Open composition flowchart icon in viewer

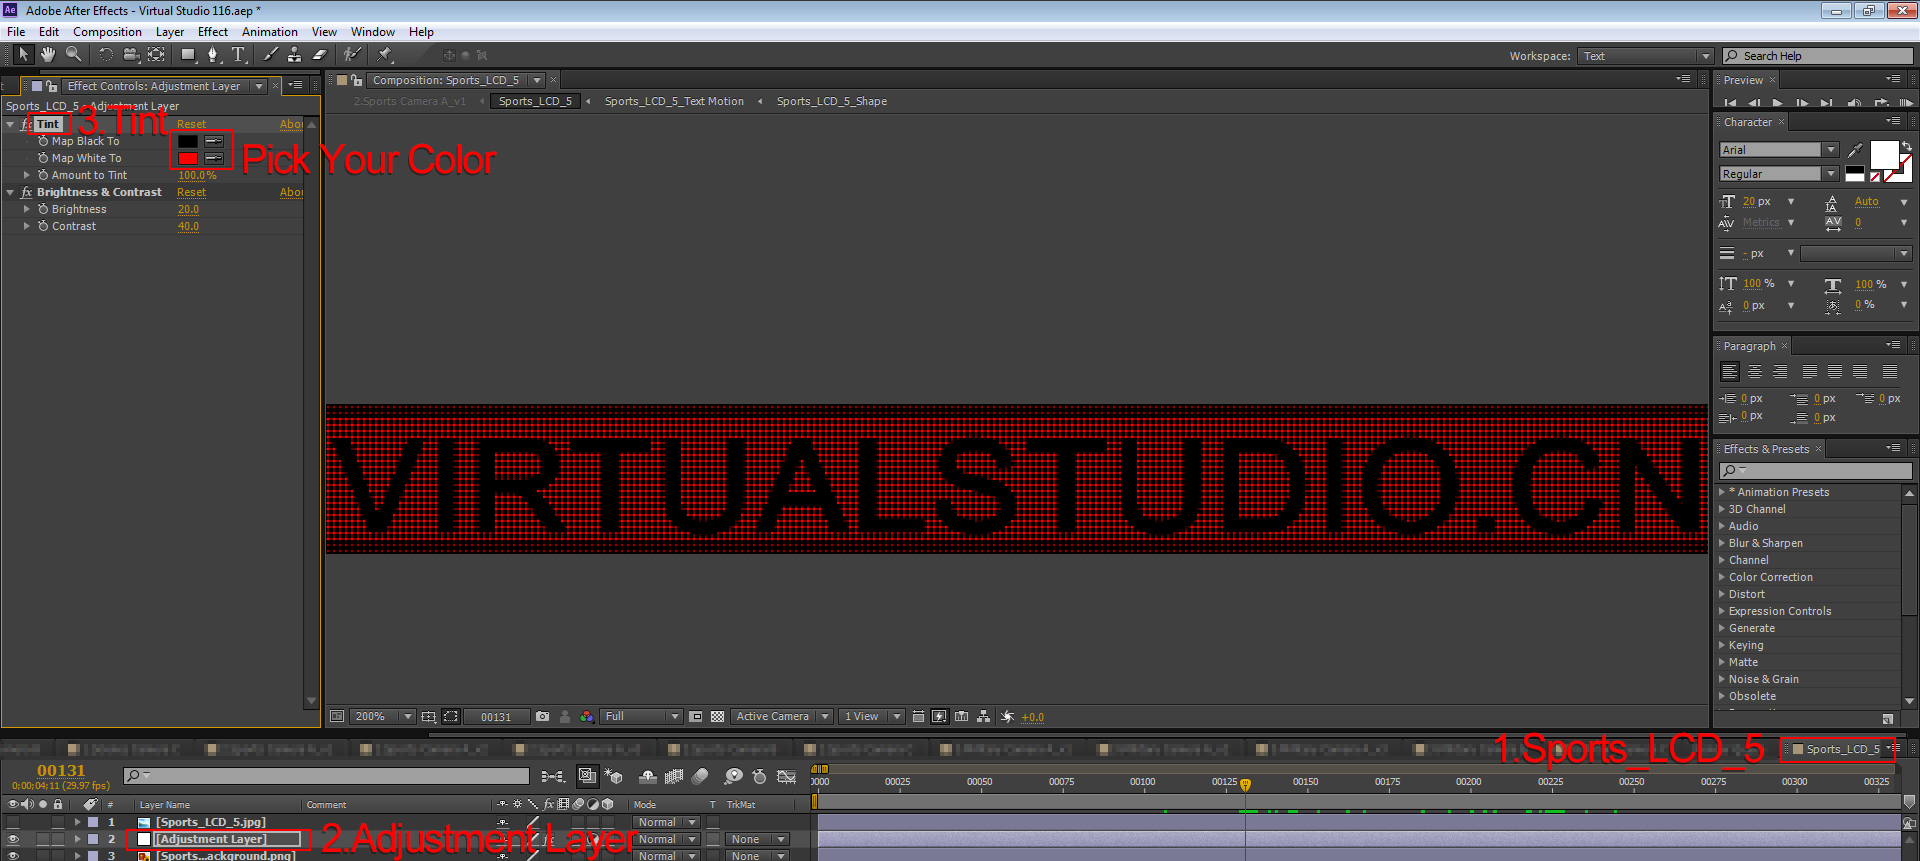pyautogui.click(x=984, y=716)
